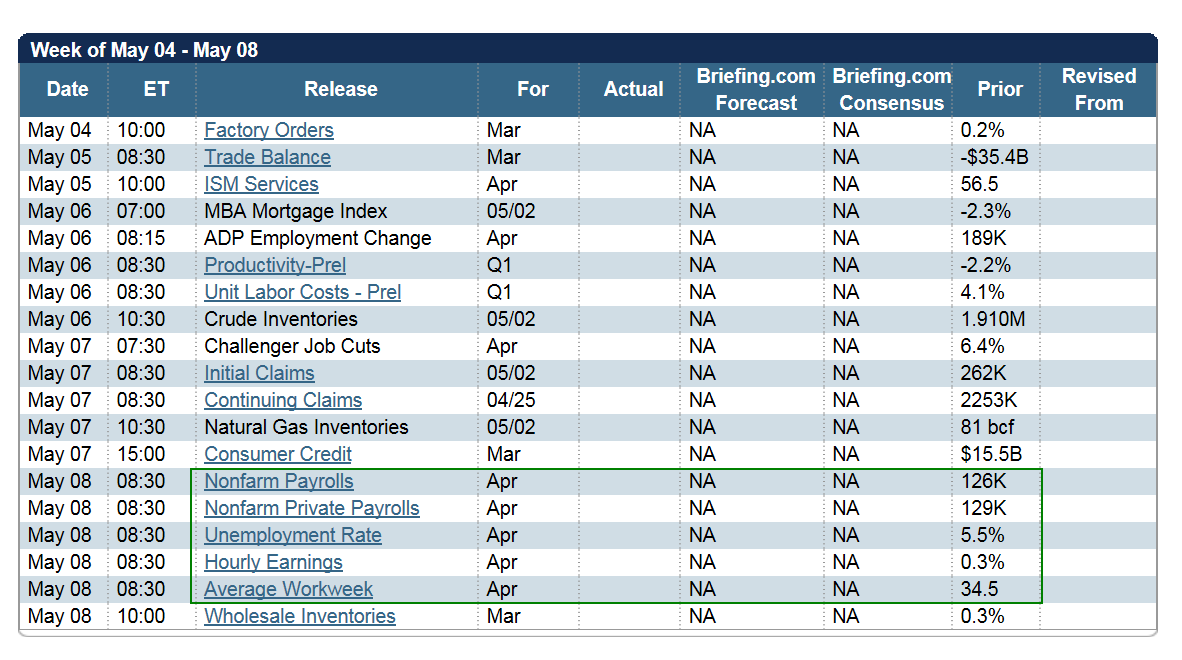Select the Challenger Job Cuts text
Viewport: 1182px width, 660px height.
coord(292,347)
